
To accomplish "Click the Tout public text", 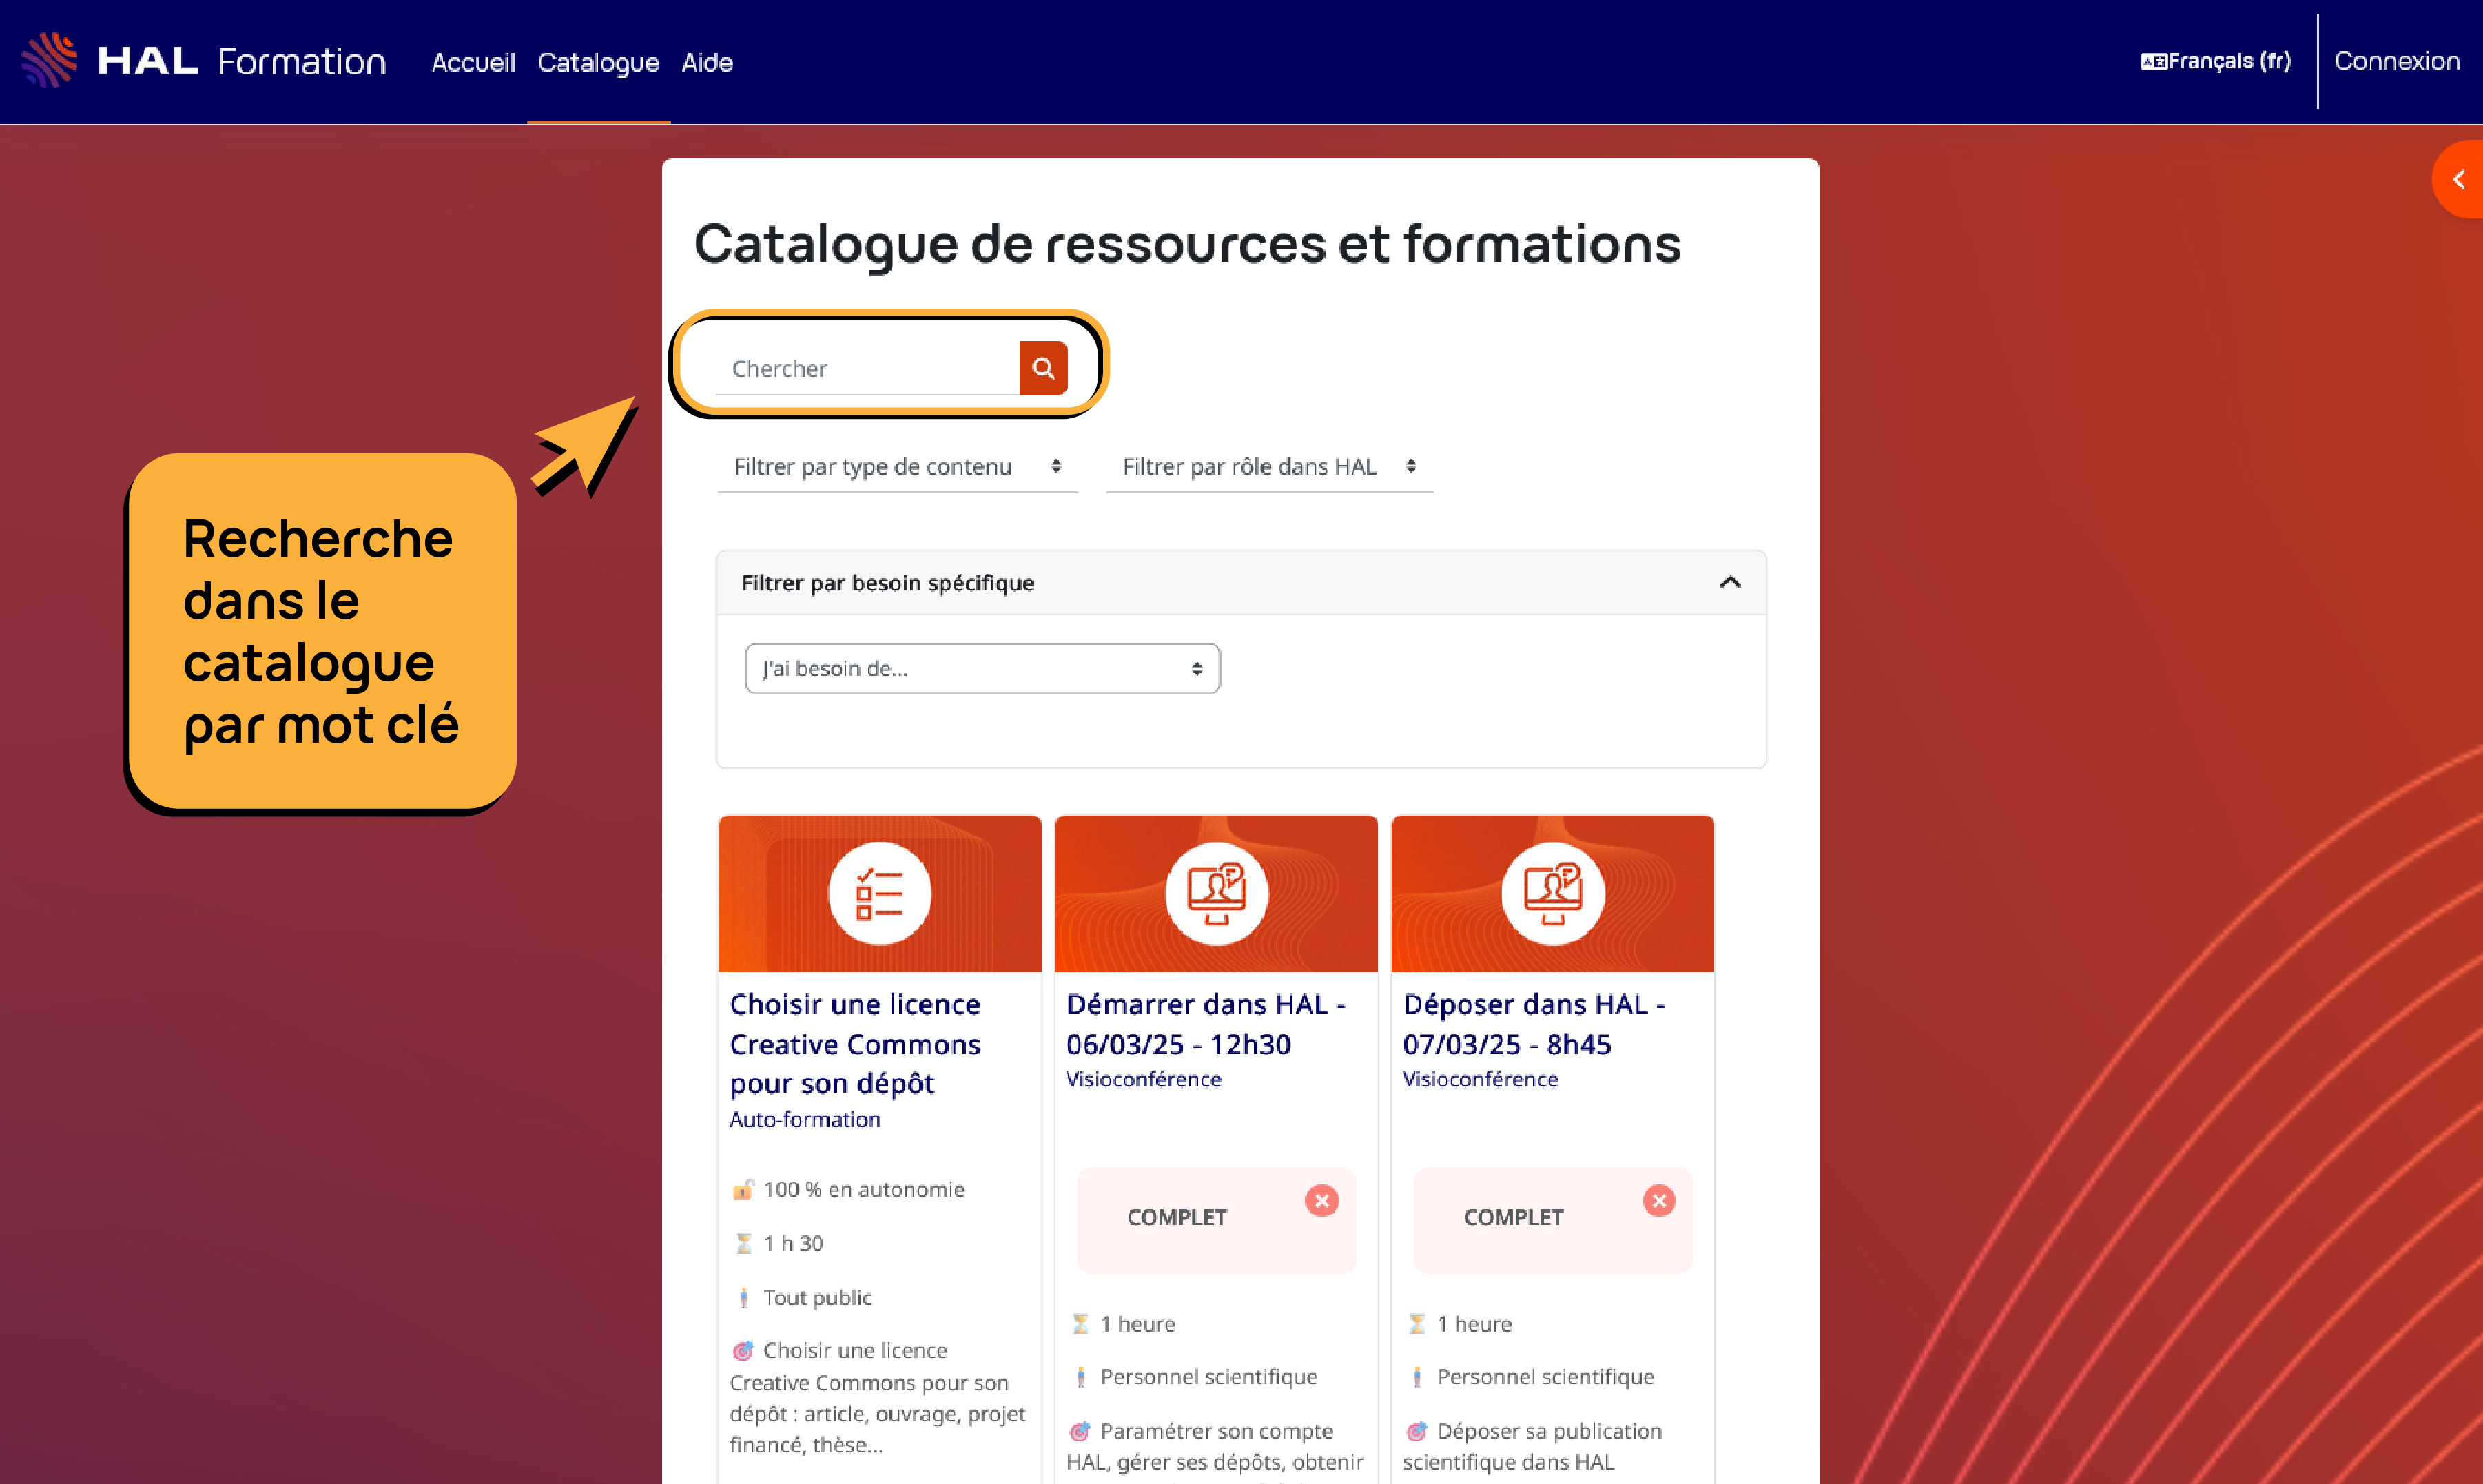I will pos(817,1297).
